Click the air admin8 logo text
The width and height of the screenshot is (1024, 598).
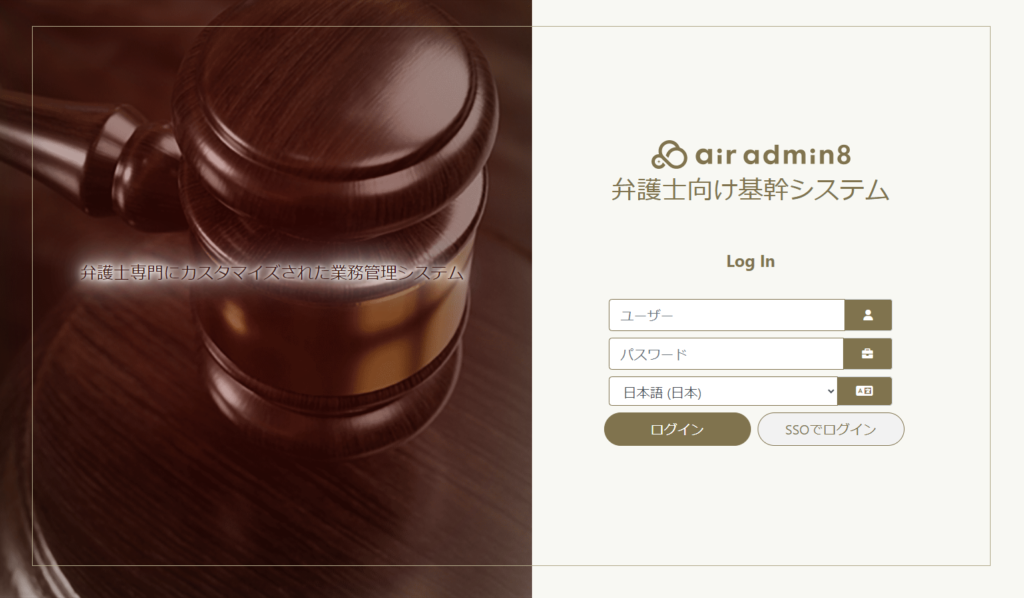773,155
